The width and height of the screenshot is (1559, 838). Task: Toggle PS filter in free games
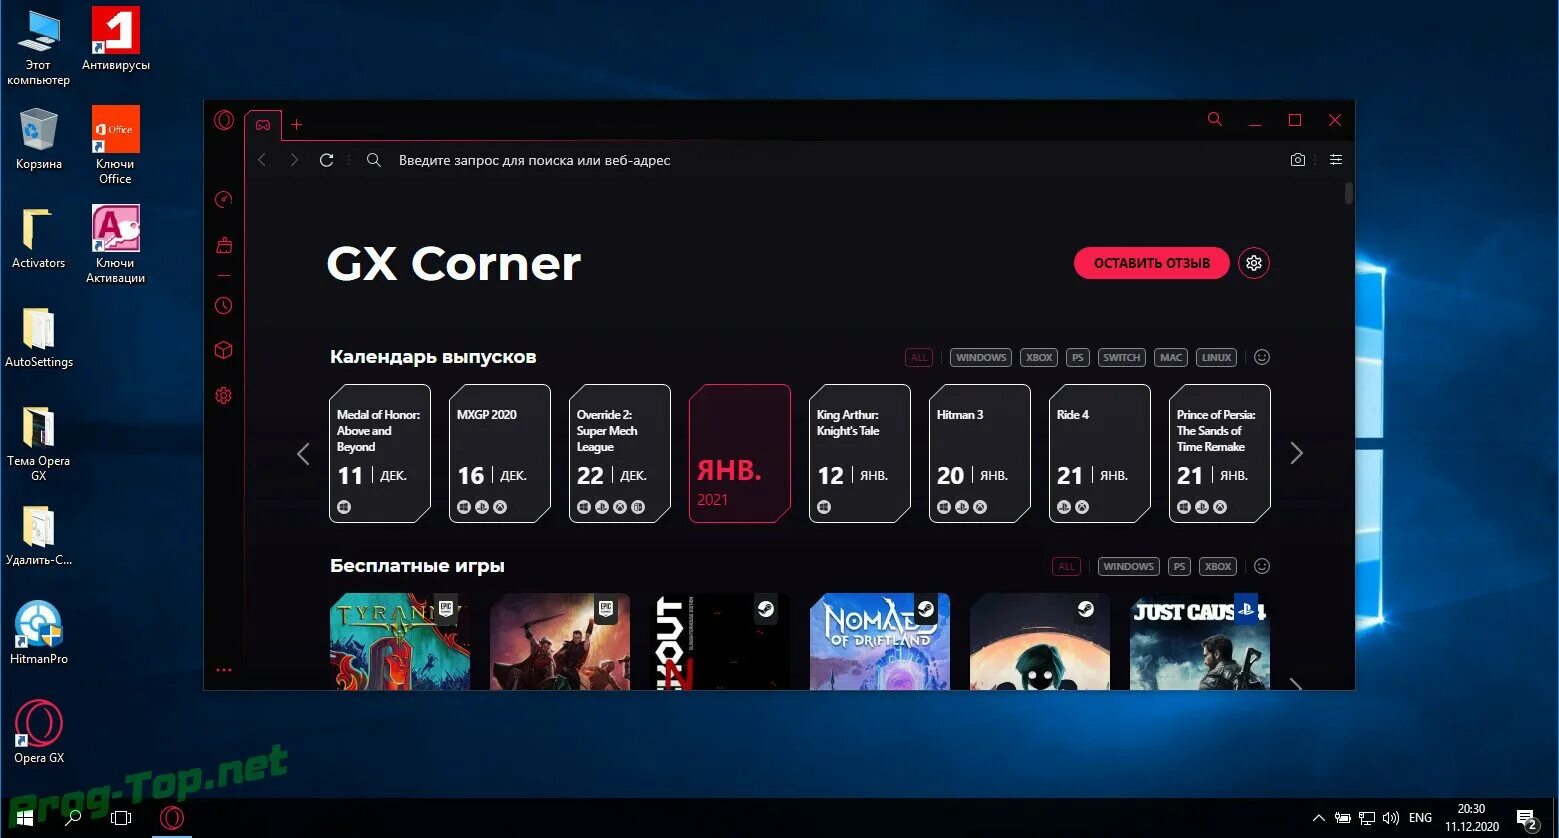(1180, 566)
